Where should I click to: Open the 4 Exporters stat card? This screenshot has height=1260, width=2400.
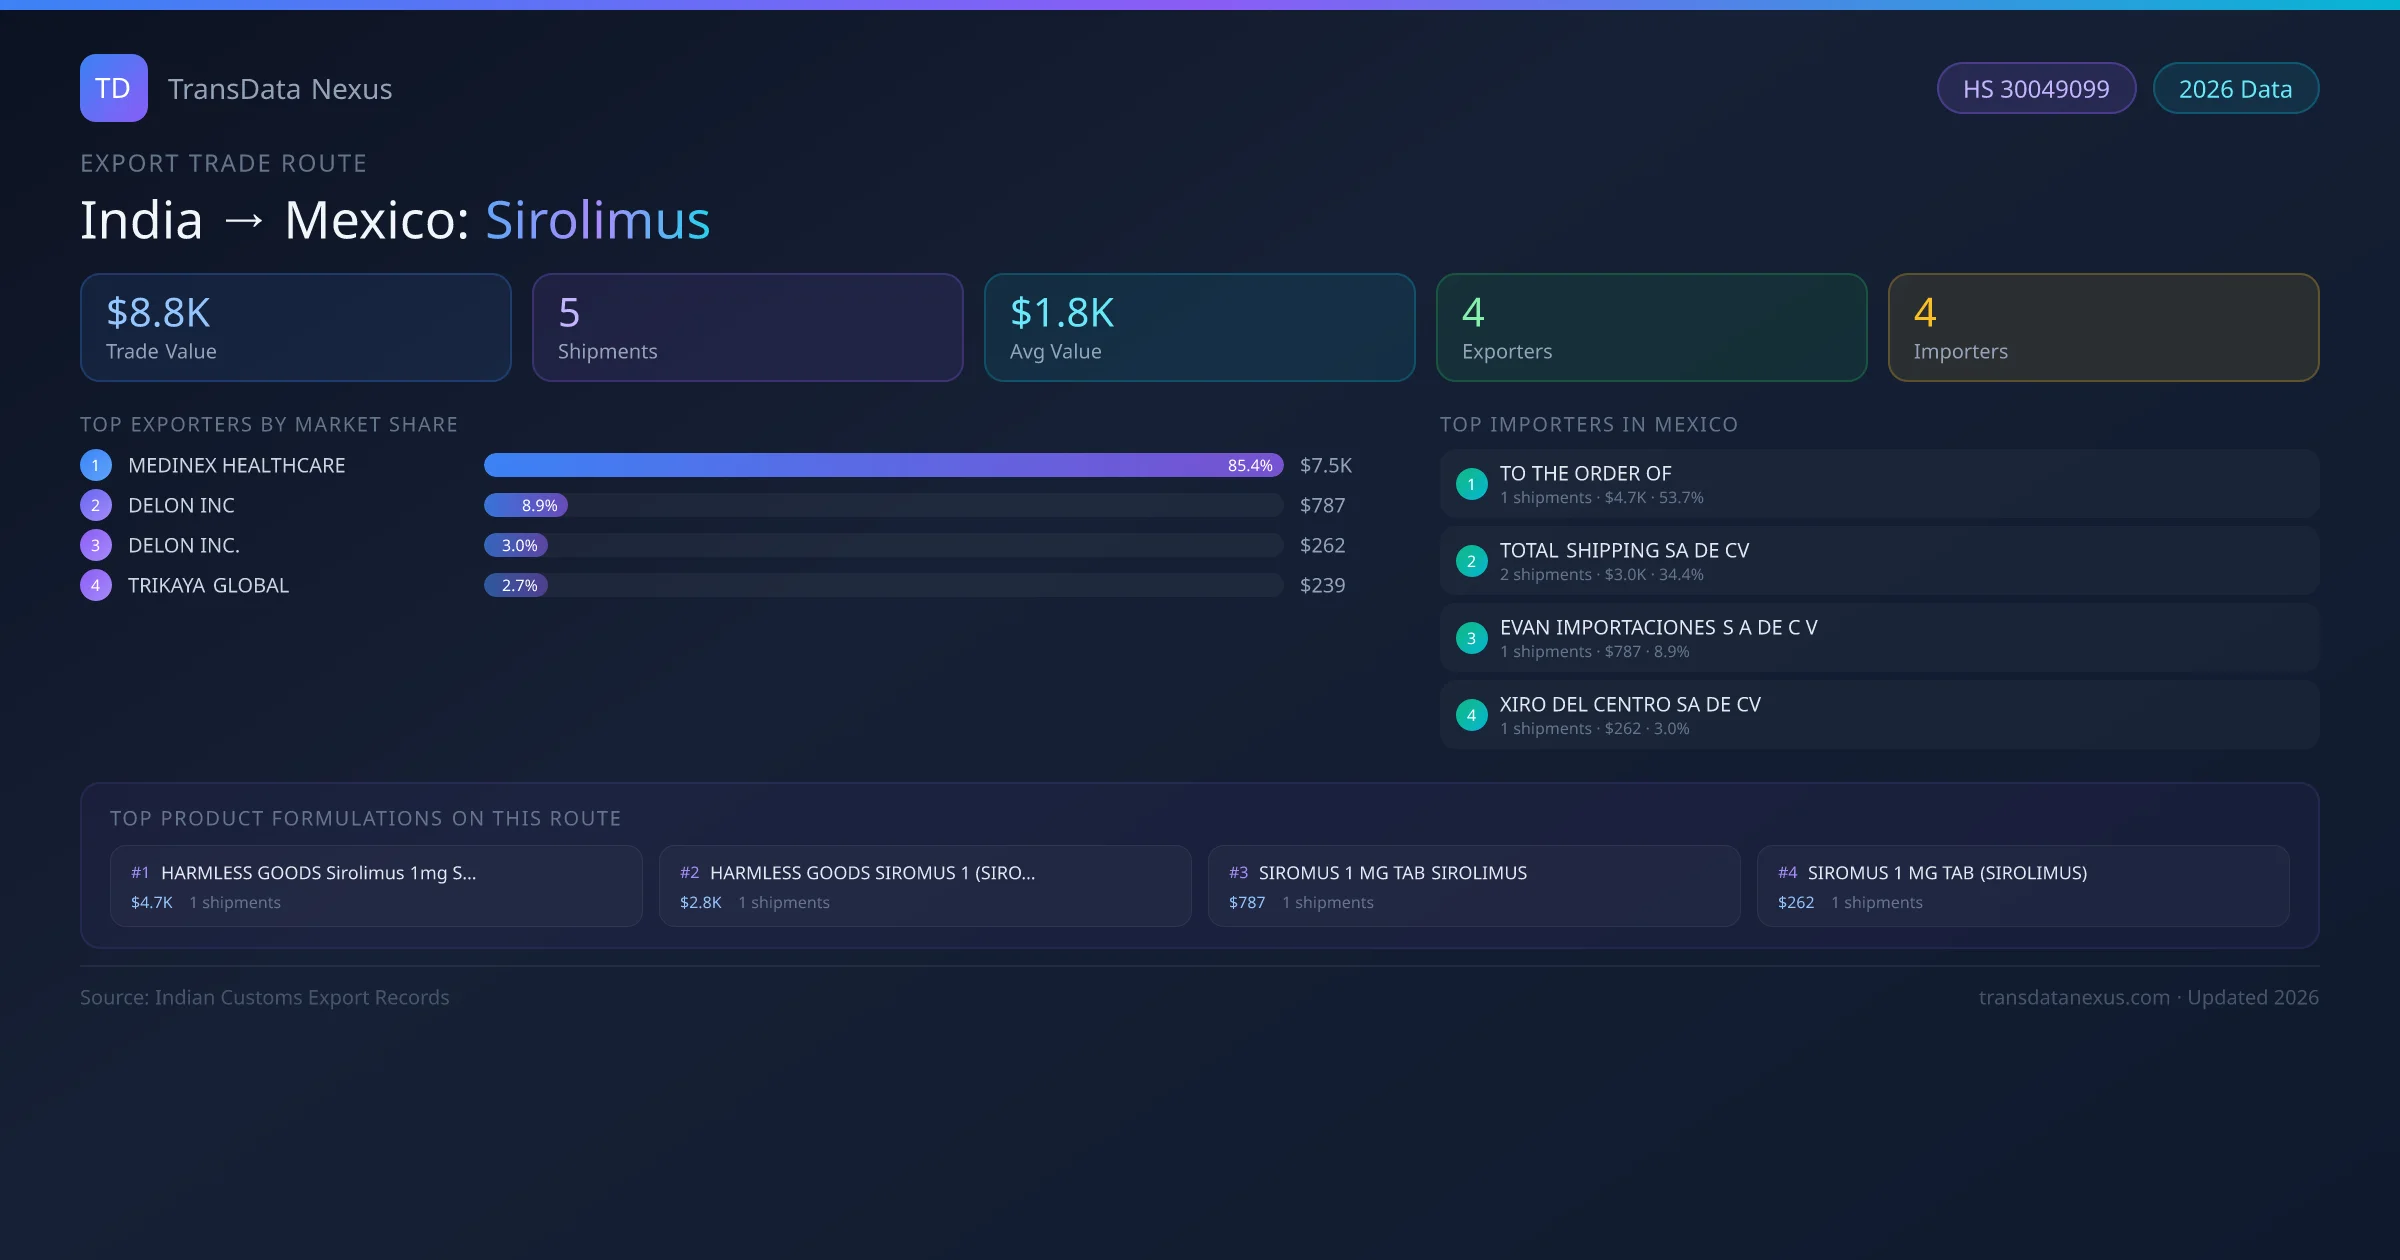pos(1651,328)
